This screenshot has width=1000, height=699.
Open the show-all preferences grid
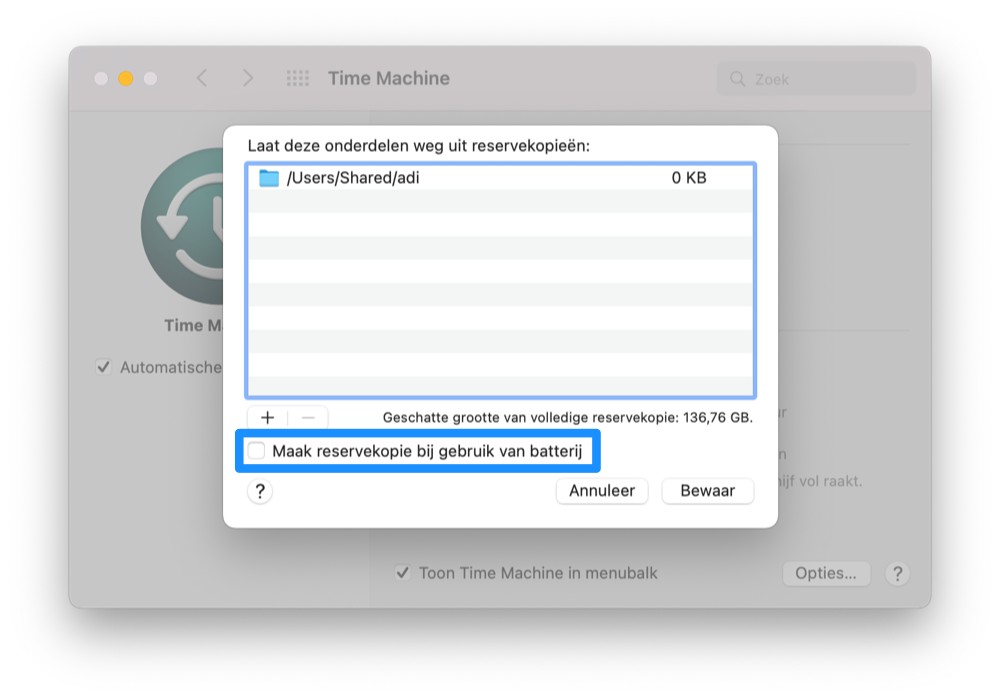[298, 78]
